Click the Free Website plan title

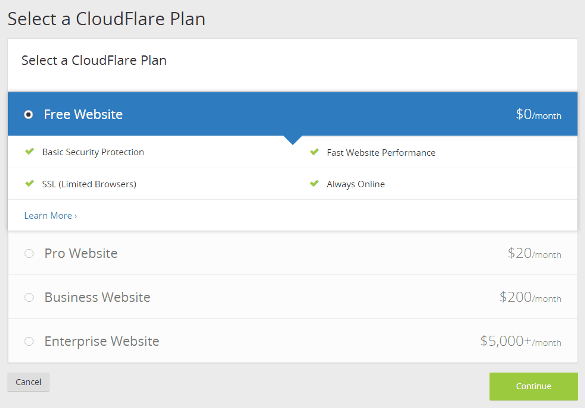point(83,114)
